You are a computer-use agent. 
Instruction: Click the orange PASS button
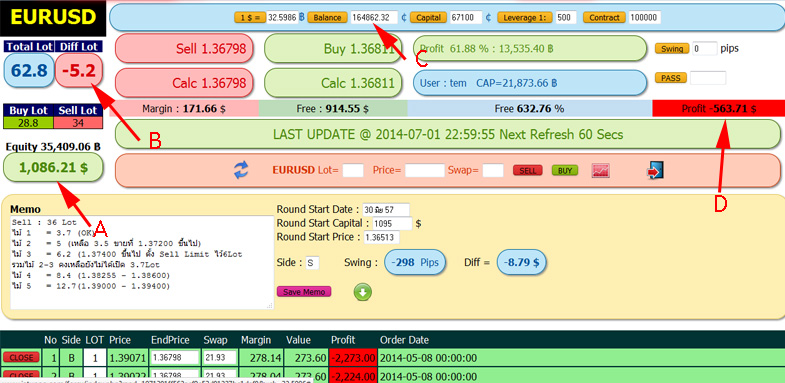pos(671,78)
